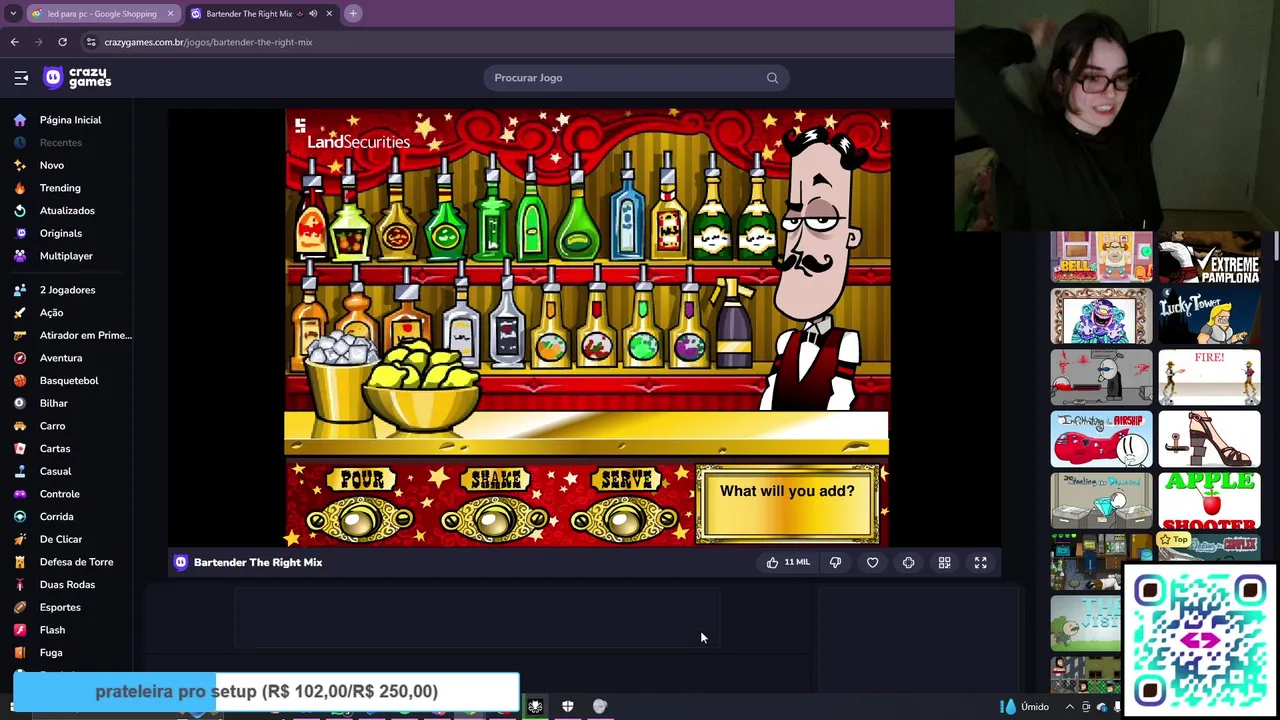Click the CrazyGames logo
This screenshot has height=720, width=1280.
click(x=77, y=78)
